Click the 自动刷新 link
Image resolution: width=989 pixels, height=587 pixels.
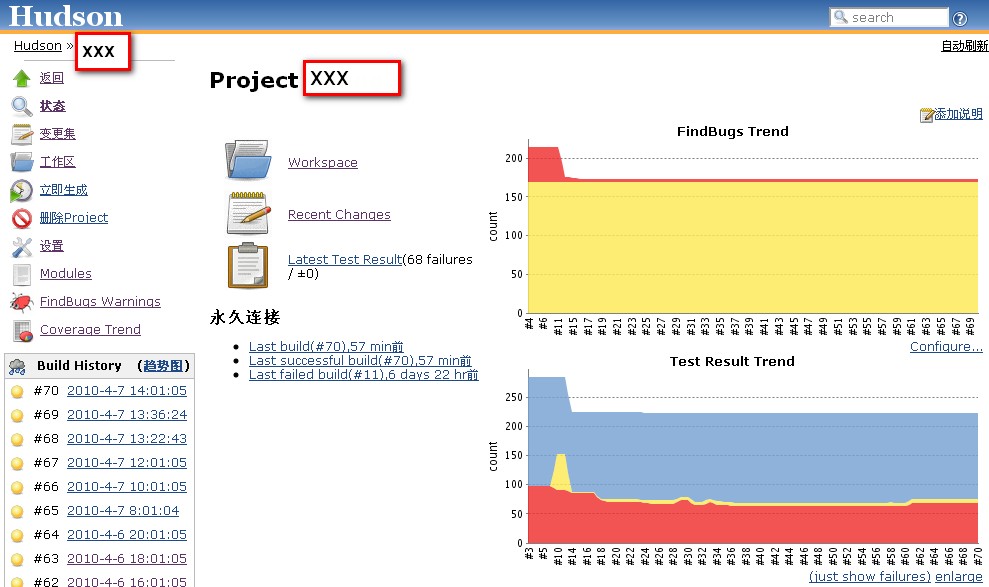pyautogui.click(x=965, y=45)
